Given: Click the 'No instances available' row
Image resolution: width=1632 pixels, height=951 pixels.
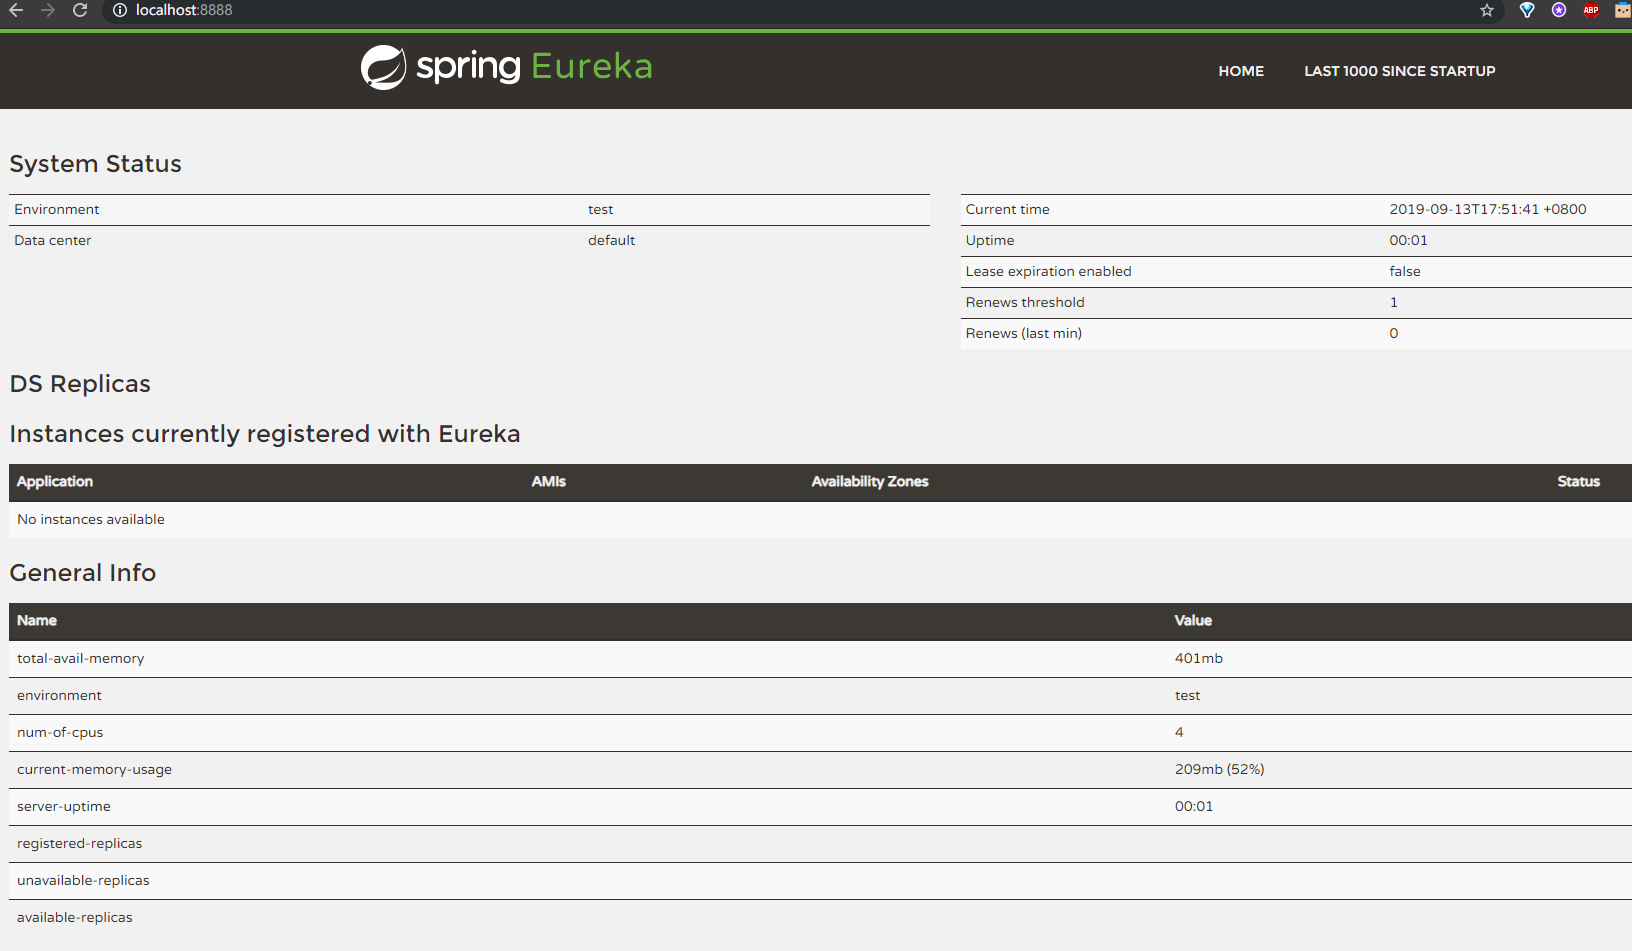Looking at the screenshot, I should (820, 520).
